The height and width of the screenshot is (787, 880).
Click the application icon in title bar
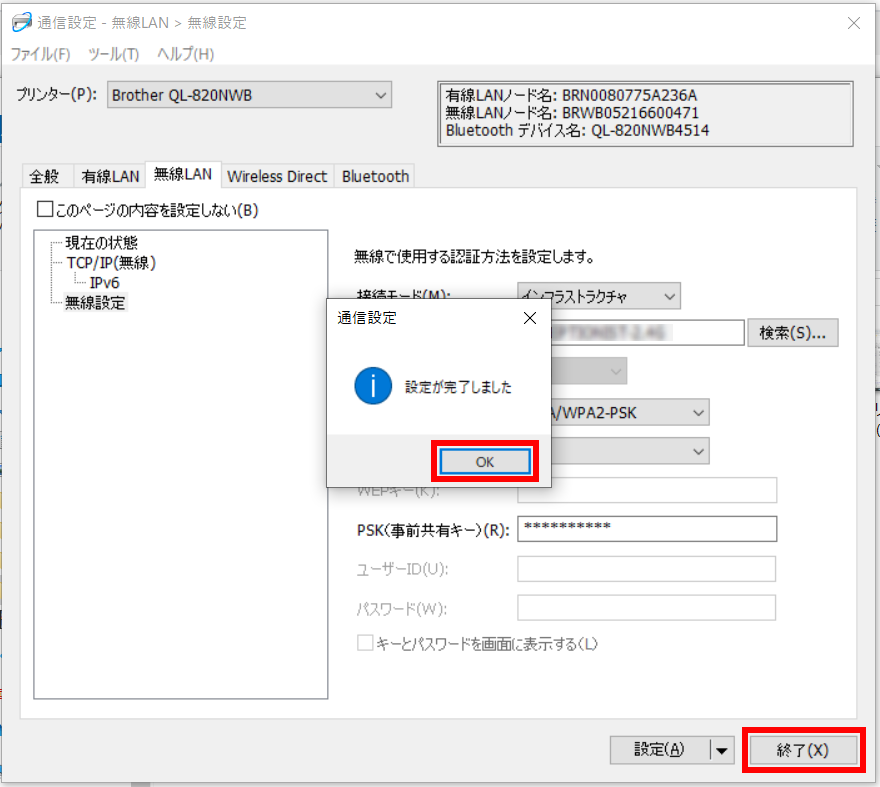point(22,22)
